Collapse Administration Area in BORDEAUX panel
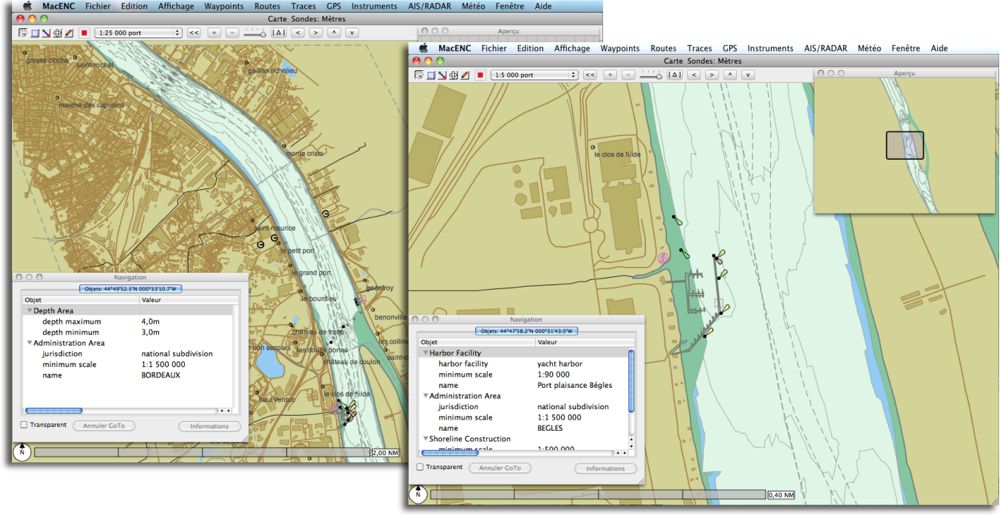This screenshot has width=1000, height=515. pyautogui.click(x=29, y=343)
